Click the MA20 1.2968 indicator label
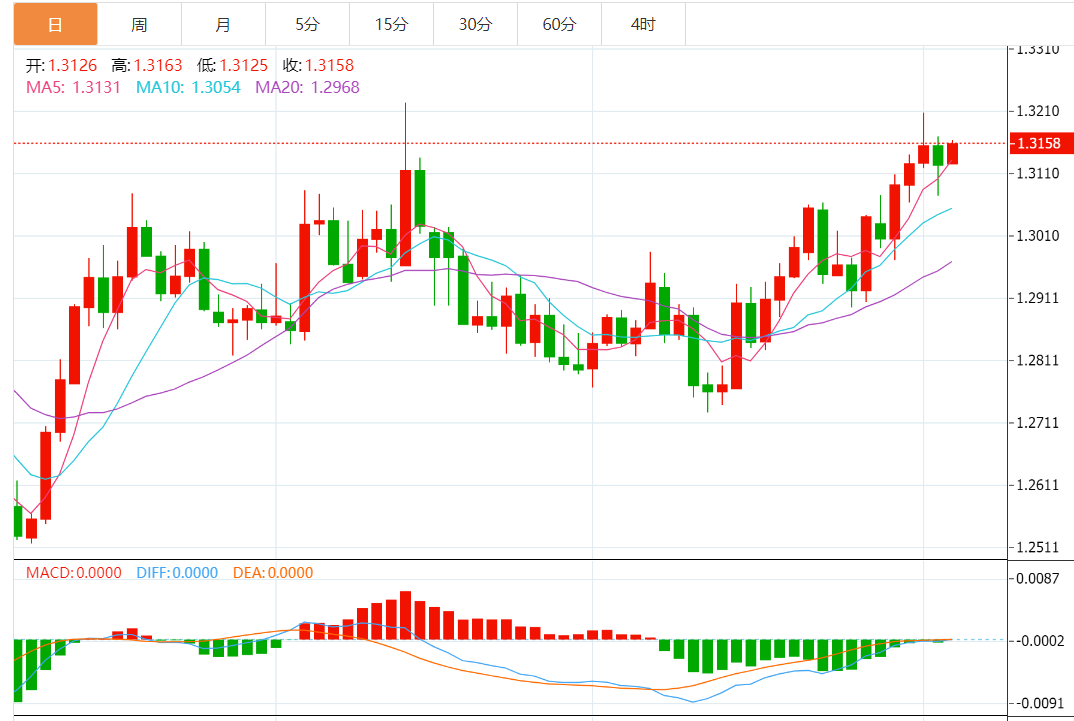 click(308, 88)
